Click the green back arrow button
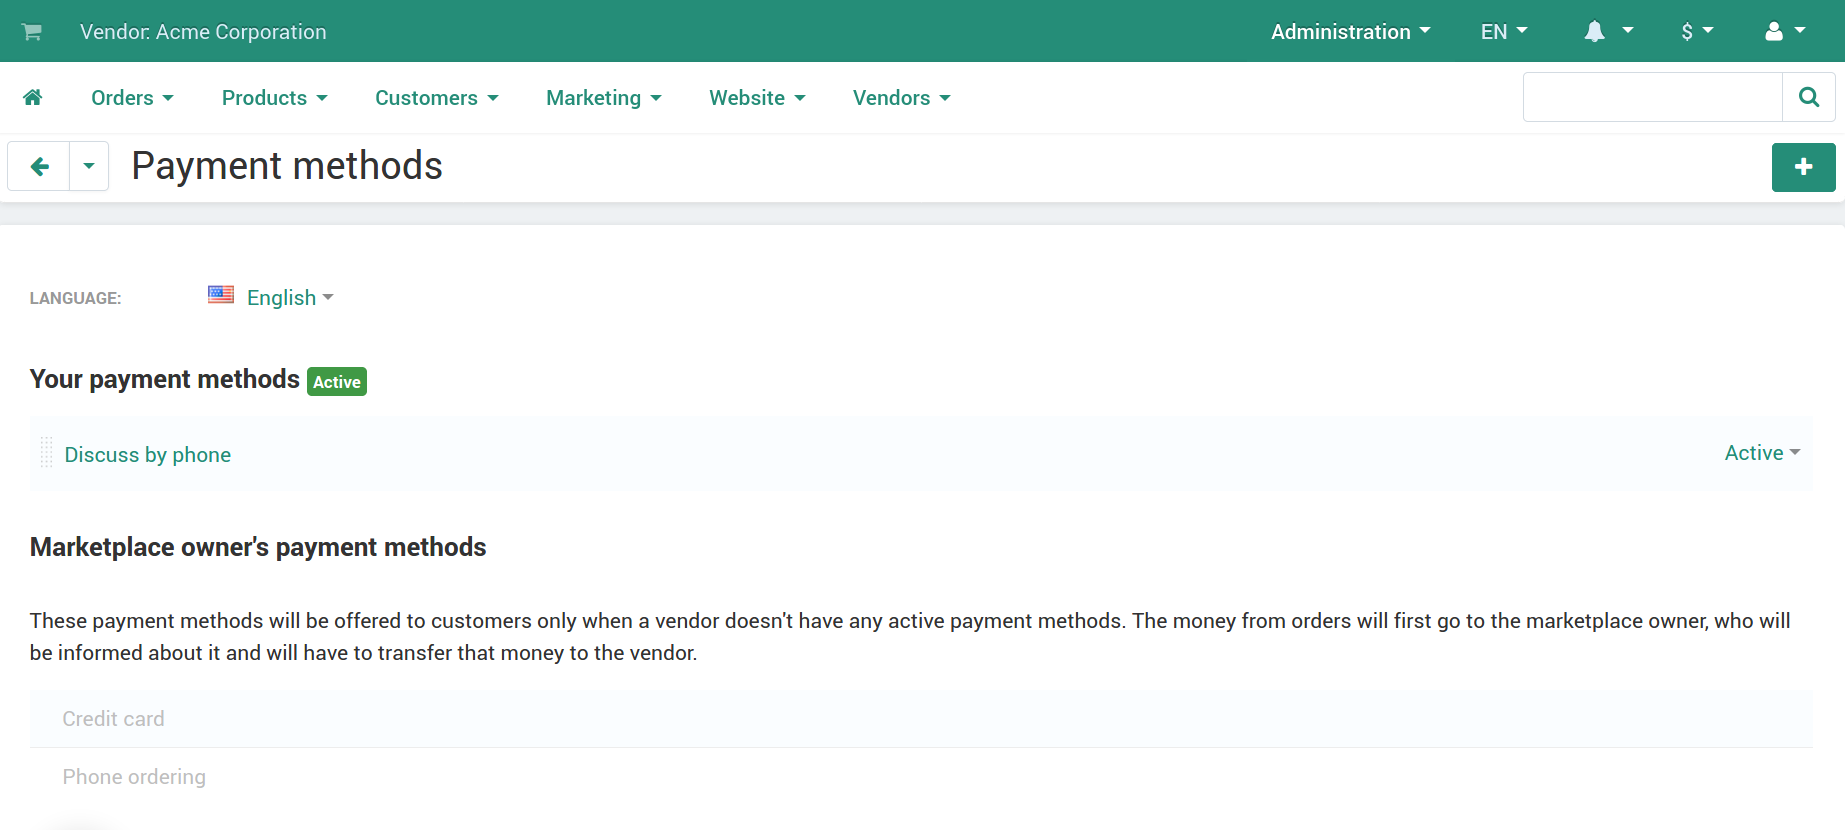 pos(39,166)
